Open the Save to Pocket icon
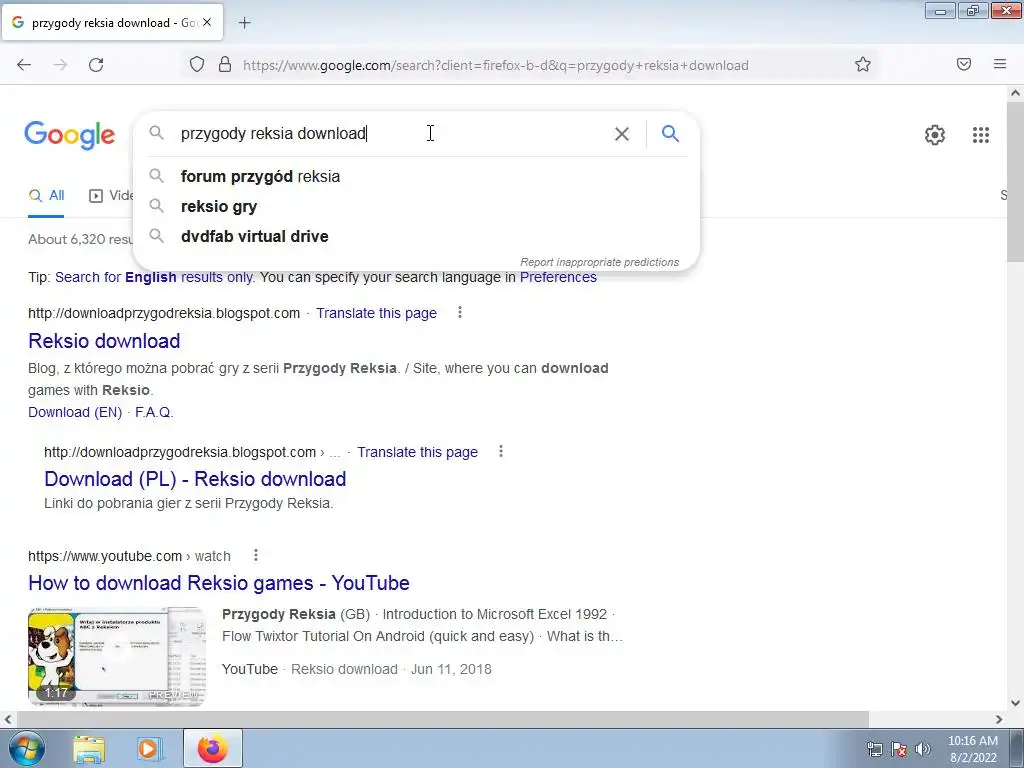The image size is (1024, 768). pyautogui.click(x=964, y=64)
